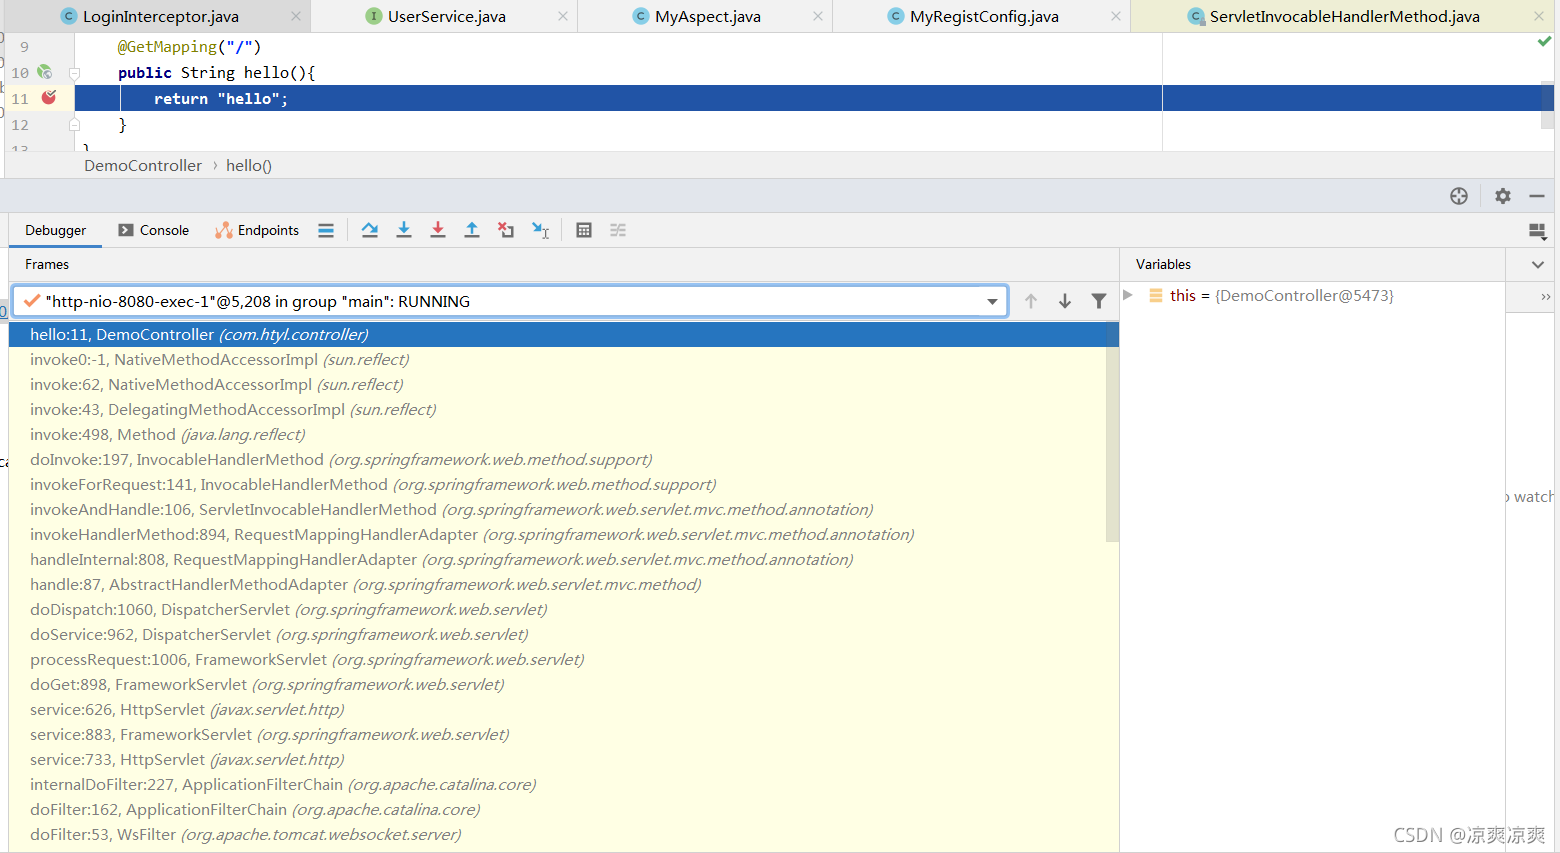Open the Console tab
This screenshot has height=853, width=1560.
pos(154,230)
